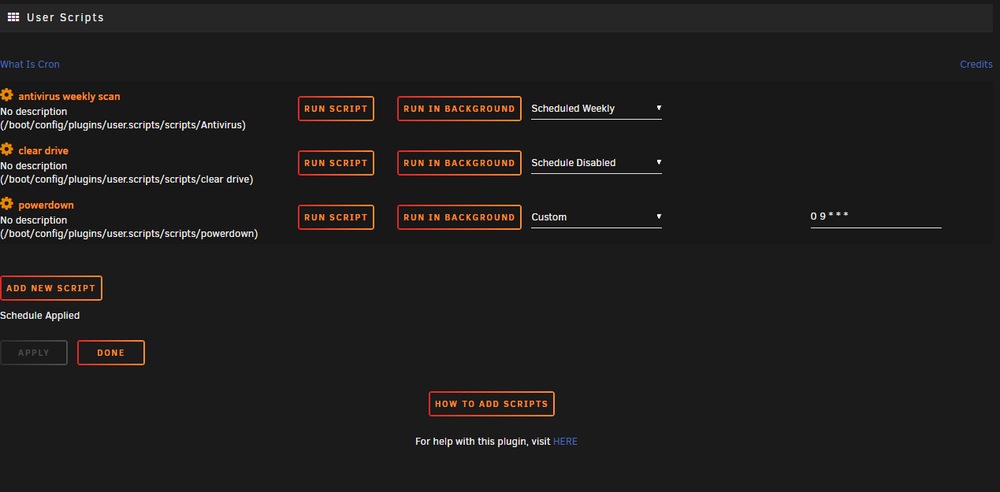Click the gear icon next to antivirus weekly scan
The height and width of the screenshot is (492, 1000).
6,95
